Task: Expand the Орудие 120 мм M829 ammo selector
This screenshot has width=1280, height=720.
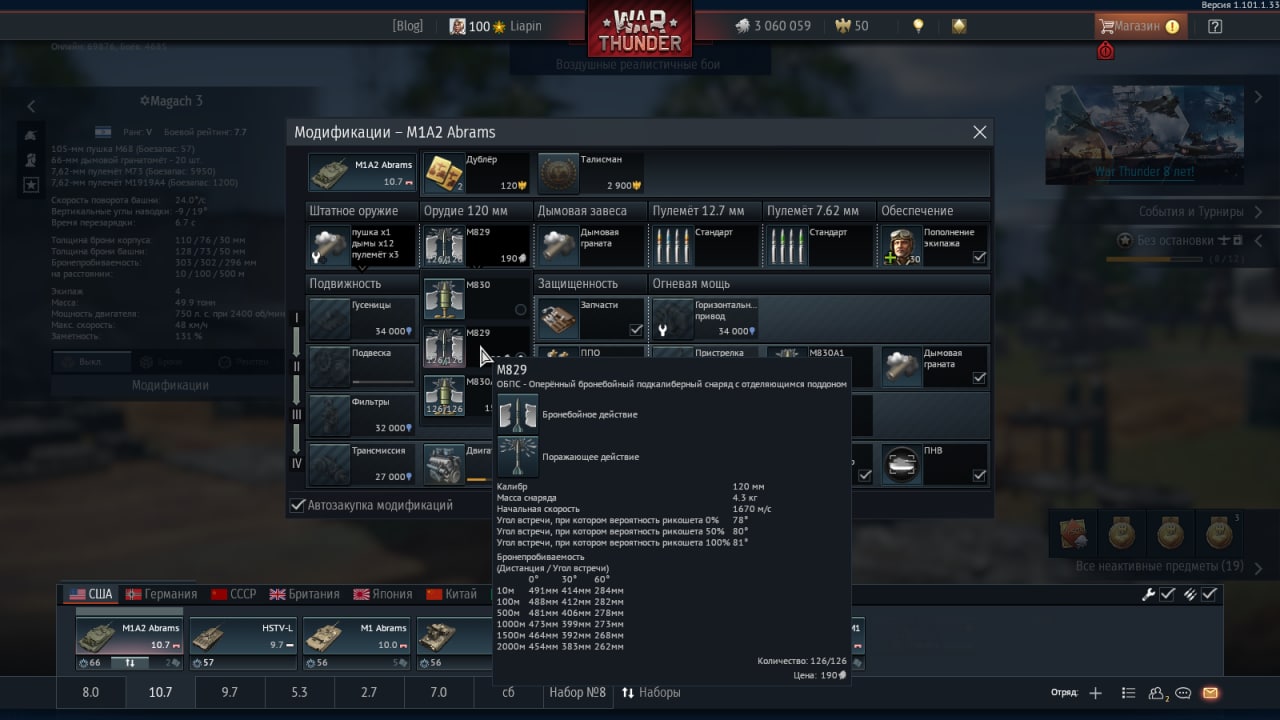Action: pyautogui.click(x=476, y=245)
